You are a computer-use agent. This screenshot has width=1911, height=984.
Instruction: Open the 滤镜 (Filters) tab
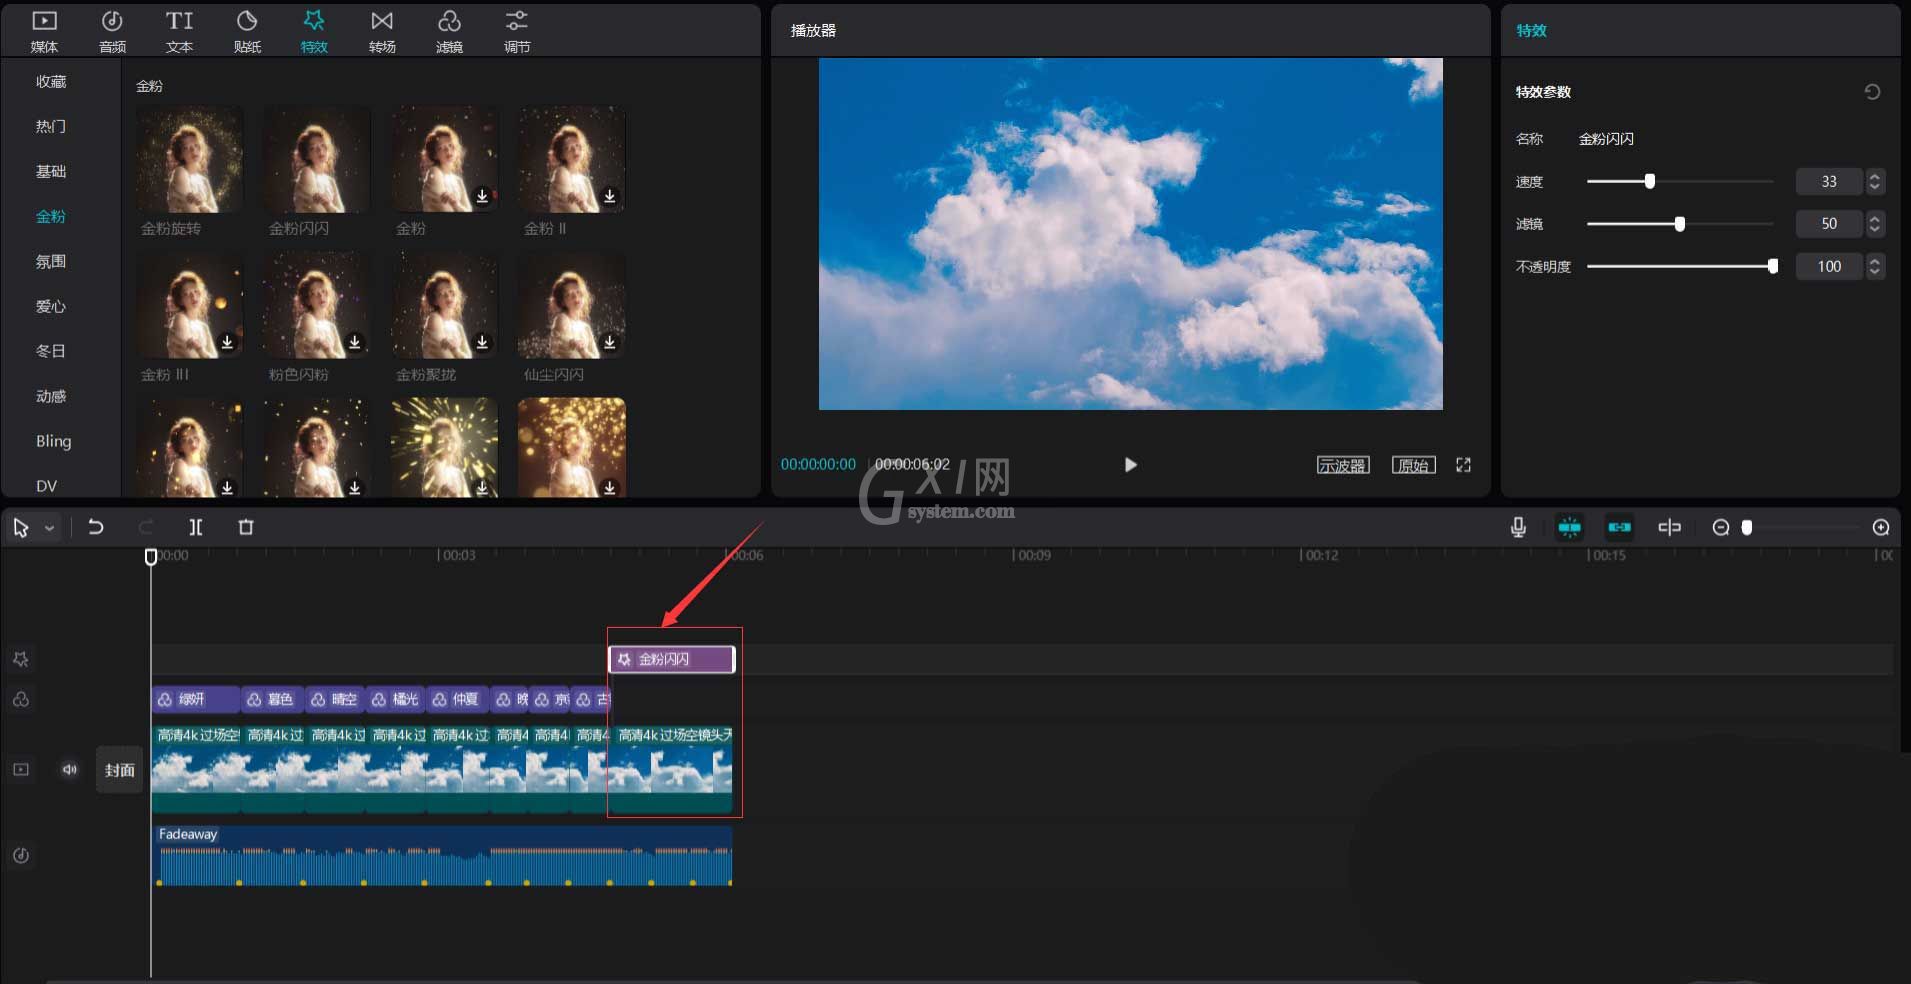tap(449, 31)
